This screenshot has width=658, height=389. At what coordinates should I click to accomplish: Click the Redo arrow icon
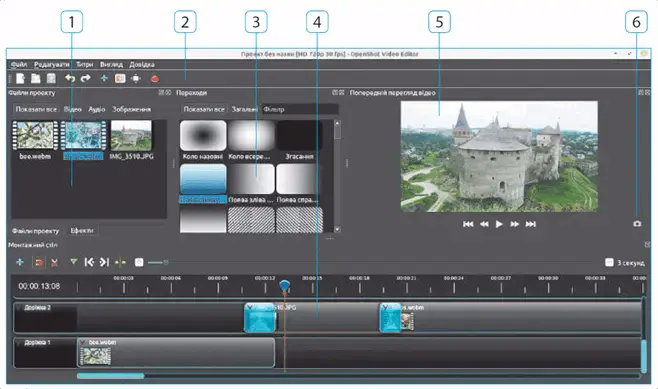[x=86, y=78]
